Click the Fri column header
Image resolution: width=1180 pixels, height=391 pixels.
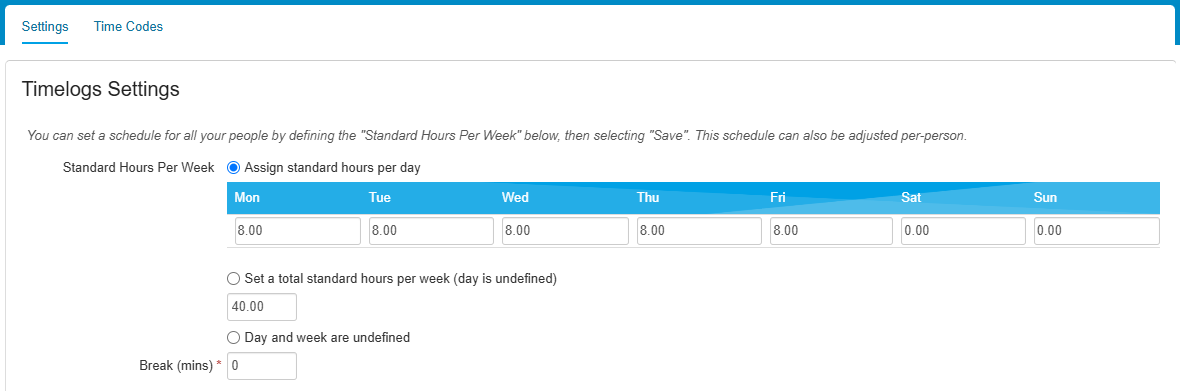777,198
